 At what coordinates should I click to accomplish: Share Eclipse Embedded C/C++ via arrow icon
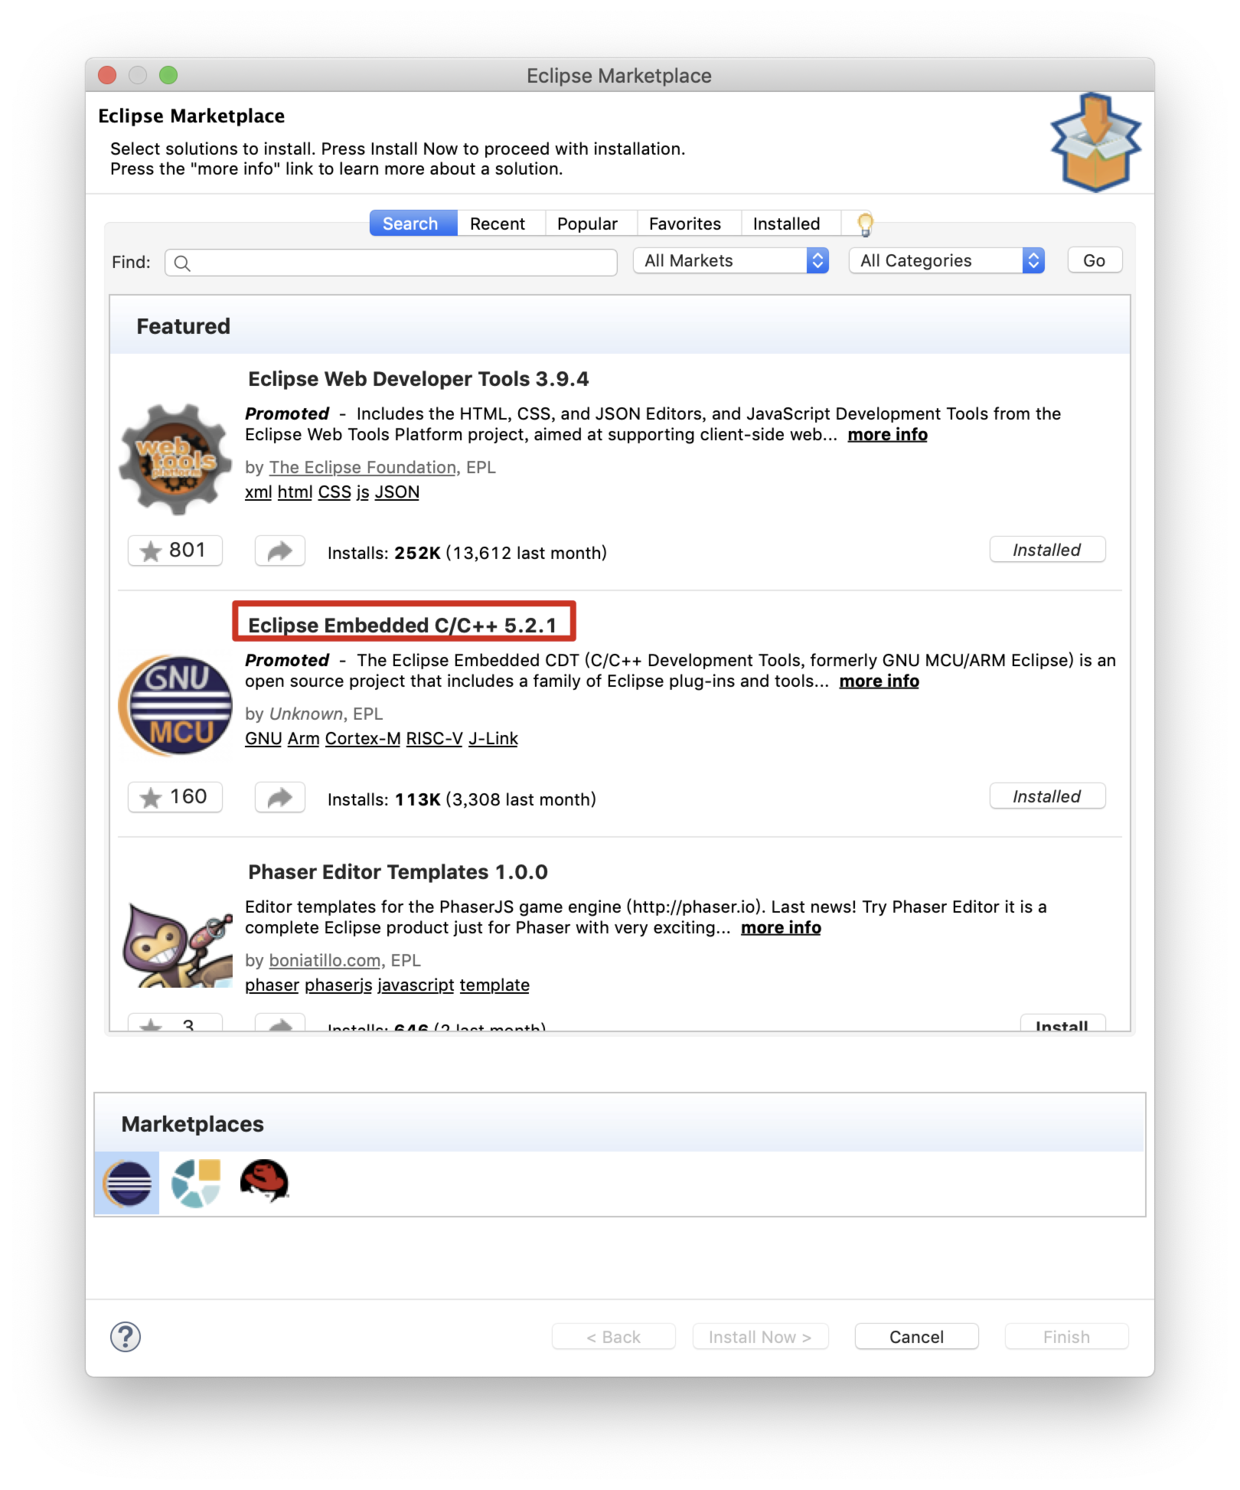click(280, 797)
